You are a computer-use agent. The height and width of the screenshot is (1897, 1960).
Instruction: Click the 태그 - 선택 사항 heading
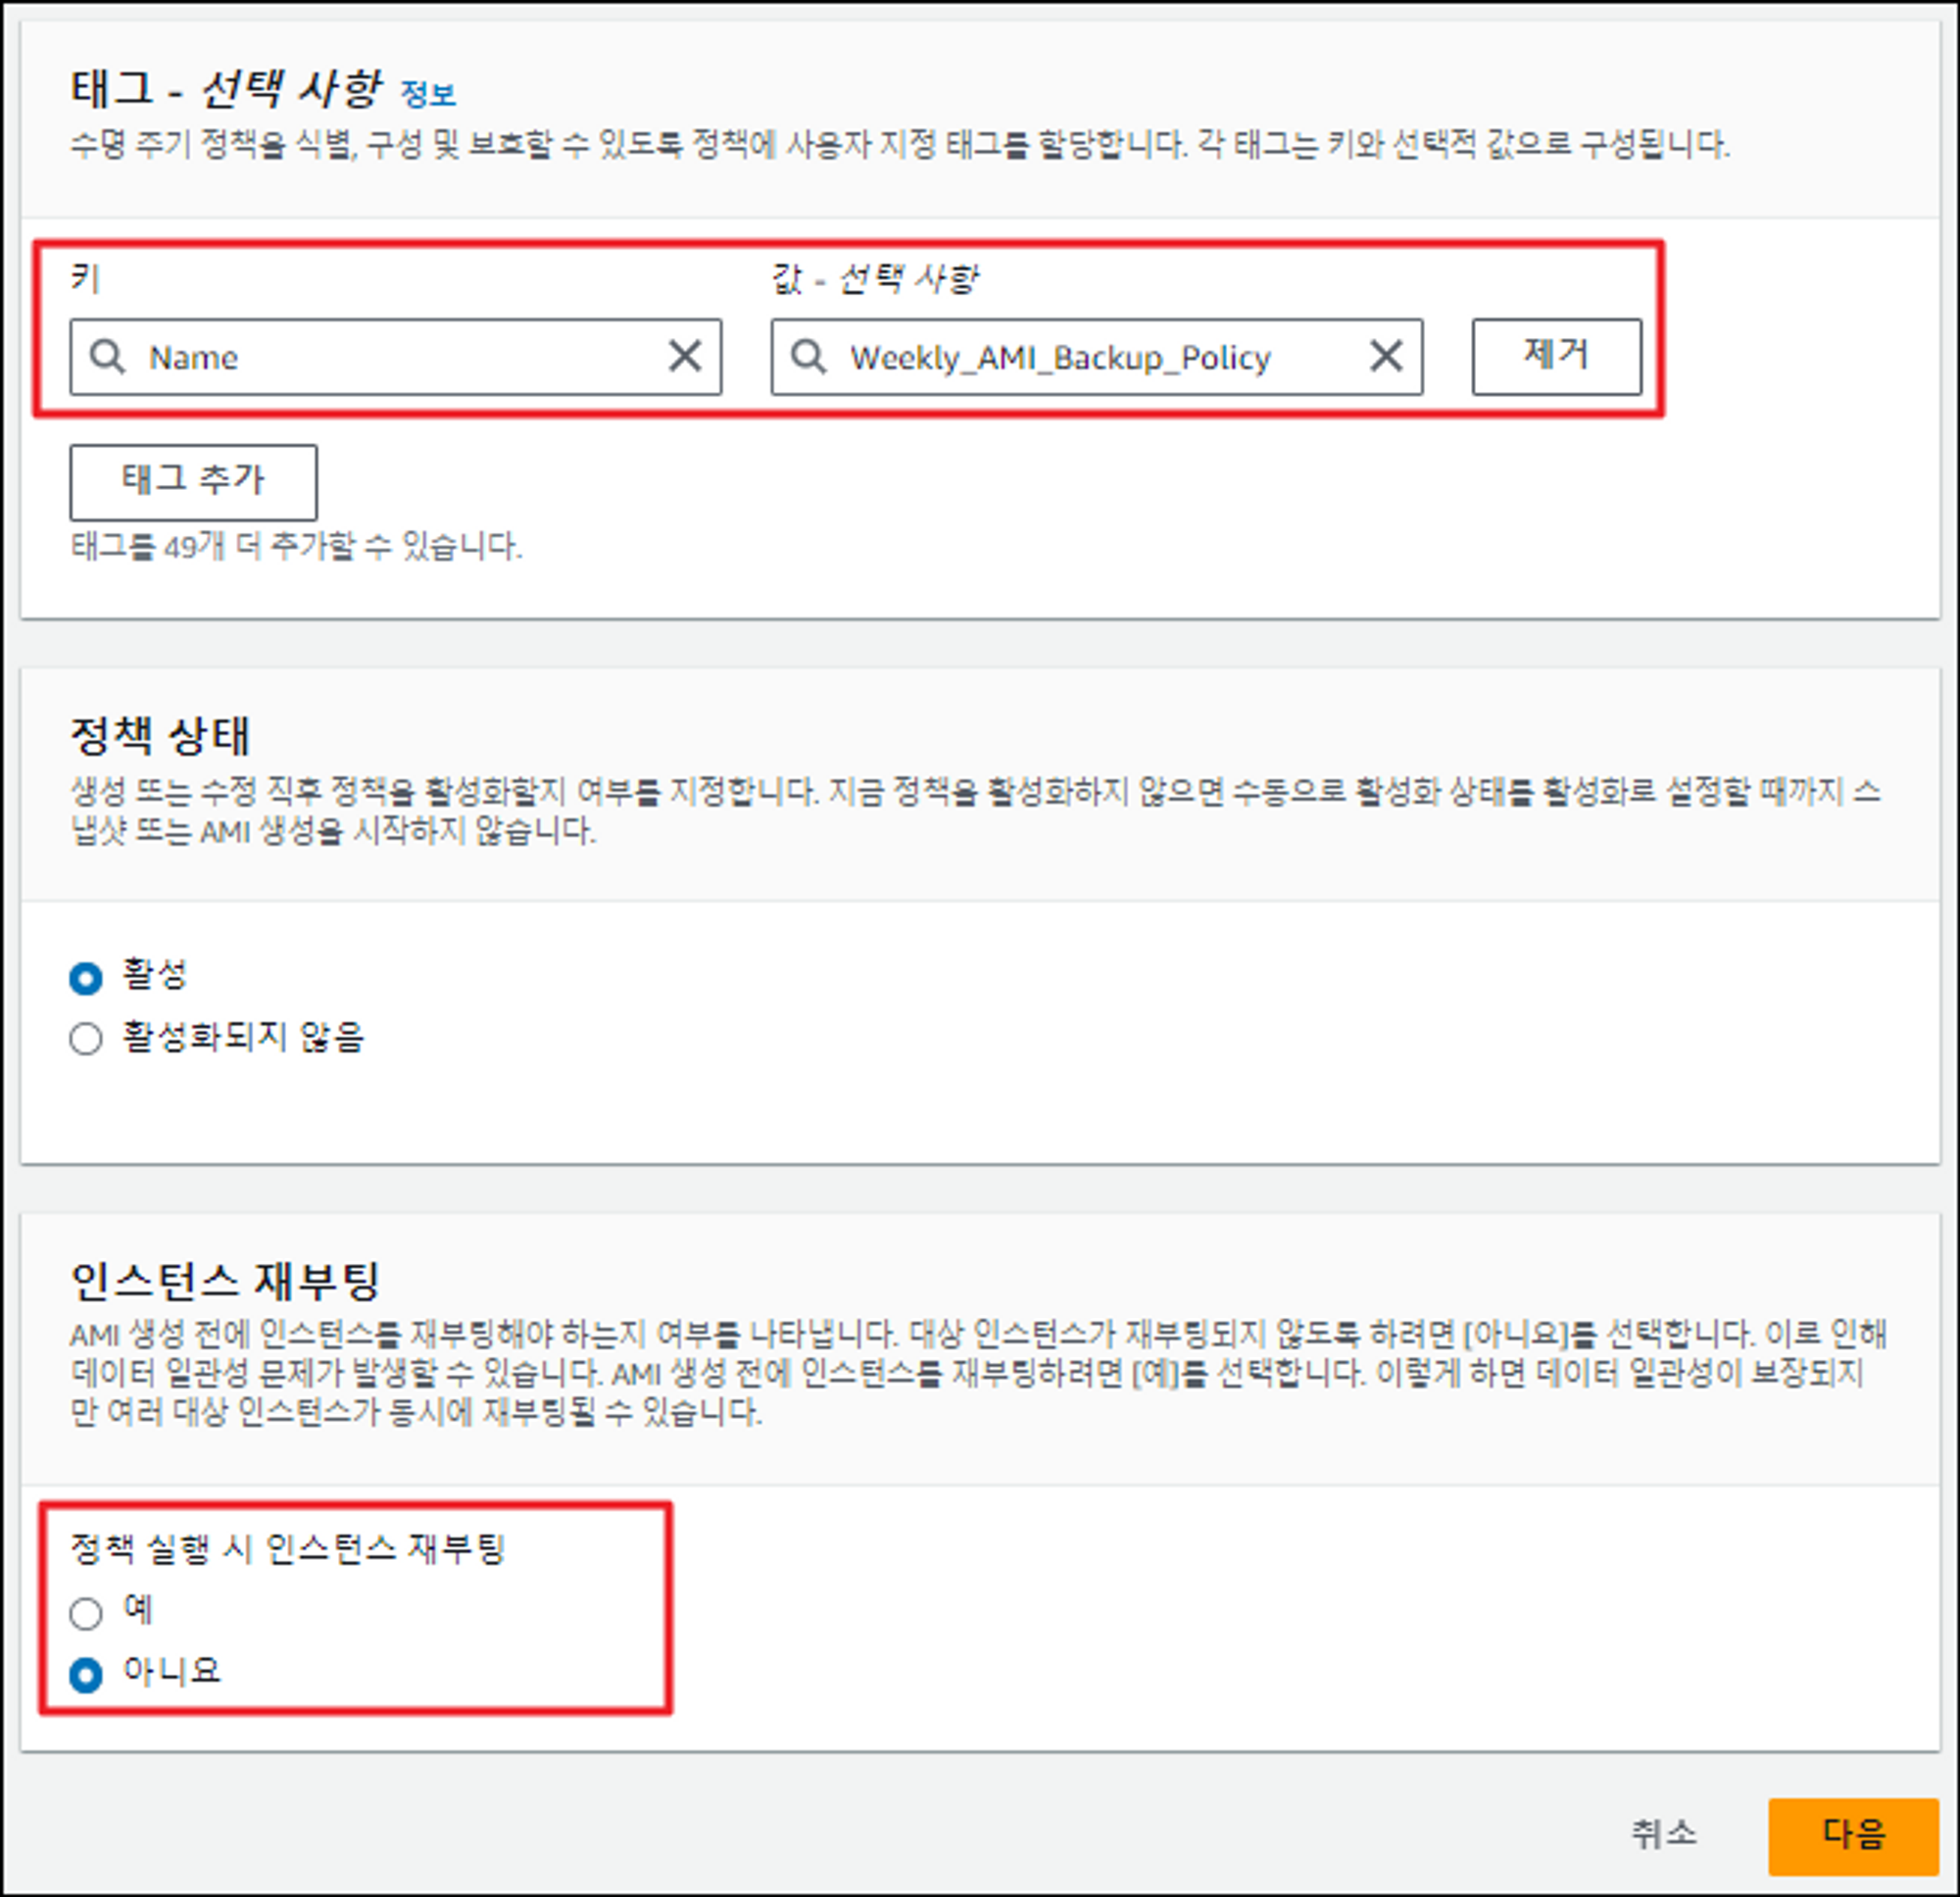(x=225, y=90)
